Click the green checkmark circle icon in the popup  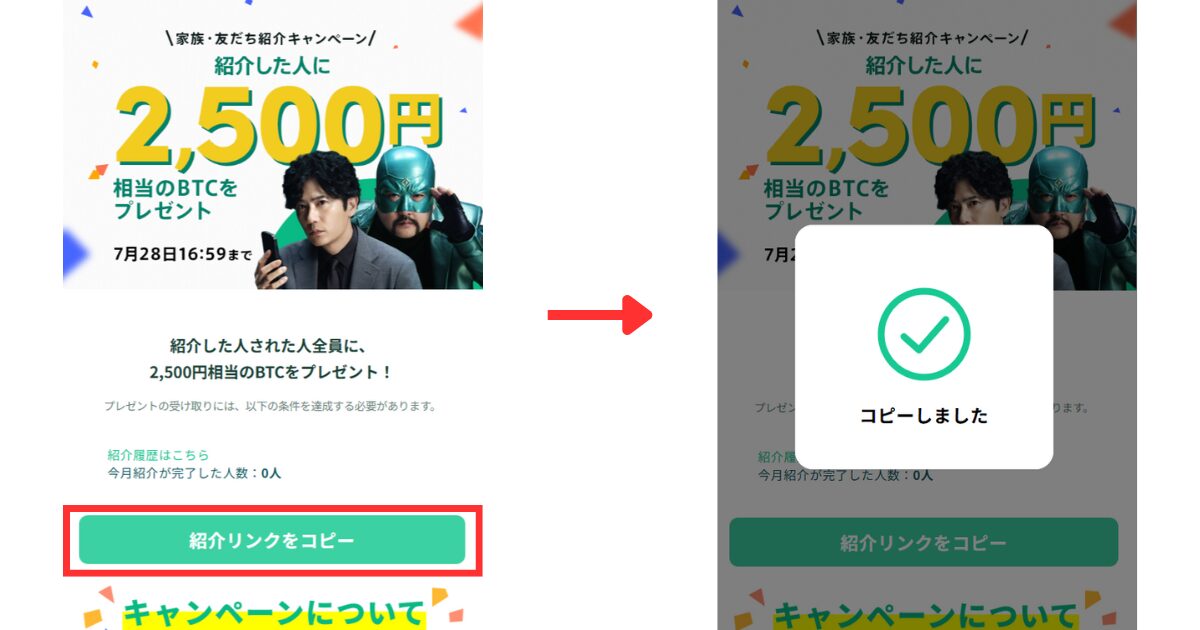coord(924,335)
